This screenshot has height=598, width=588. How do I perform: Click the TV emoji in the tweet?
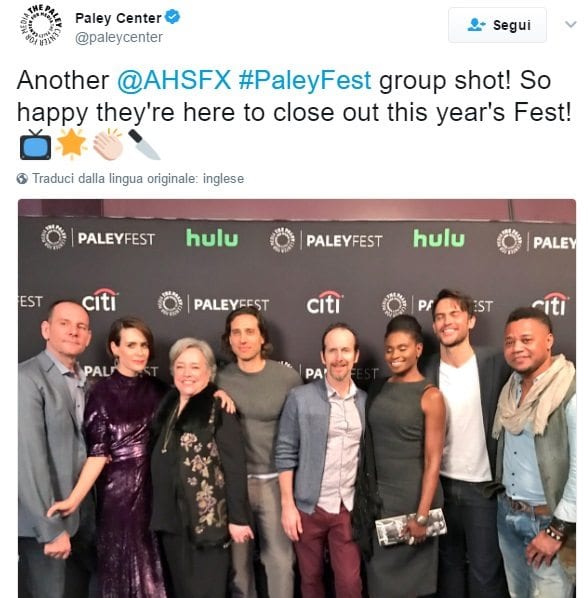[35, 145]
